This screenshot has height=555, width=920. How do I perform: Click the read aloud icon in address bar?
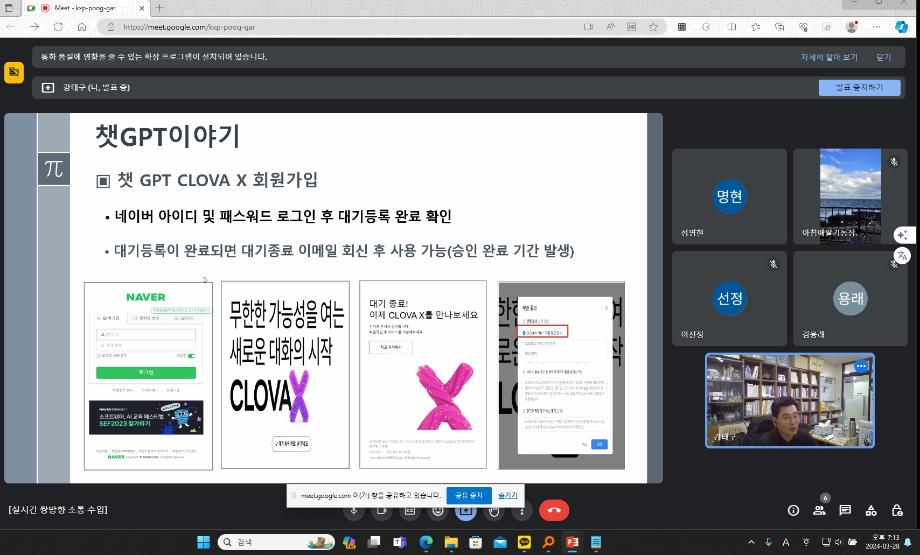[x=610, y=27]
